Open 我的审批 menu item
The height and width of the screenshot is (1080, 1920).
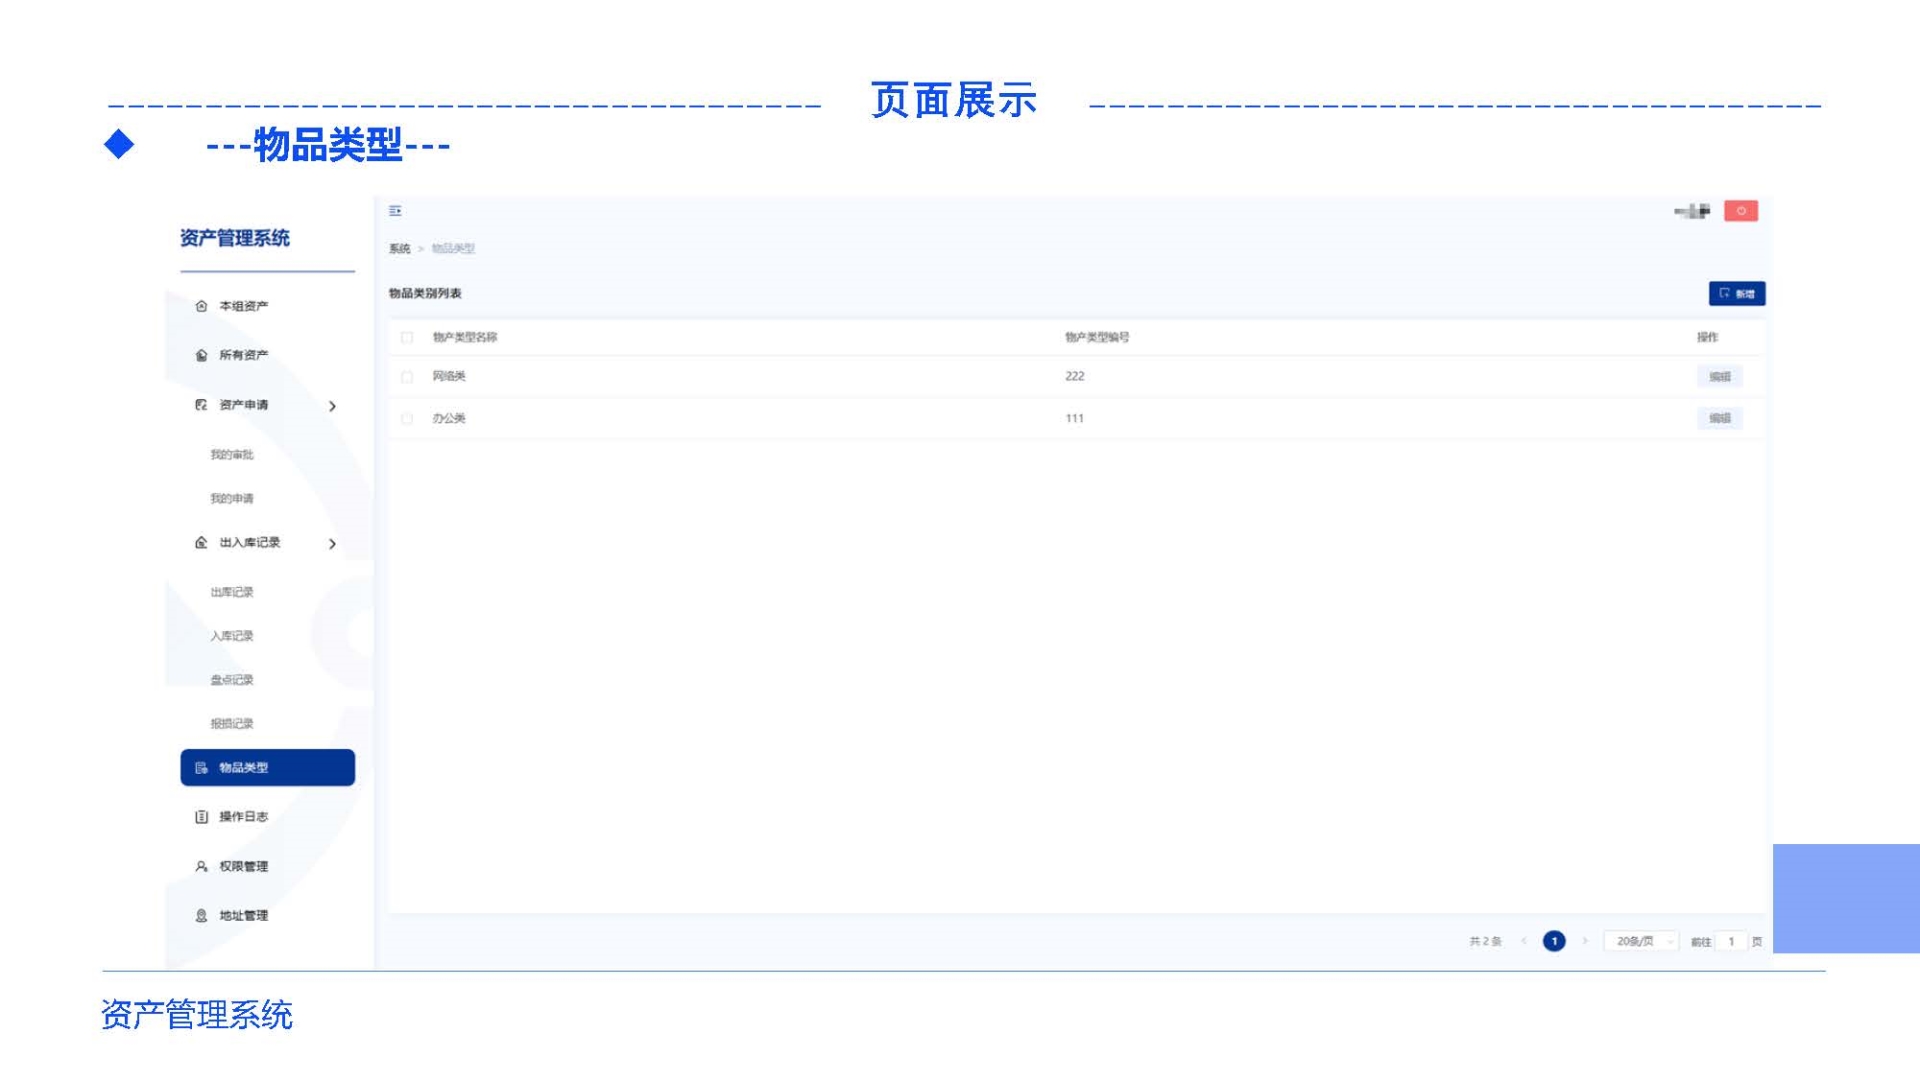[232, 455]
